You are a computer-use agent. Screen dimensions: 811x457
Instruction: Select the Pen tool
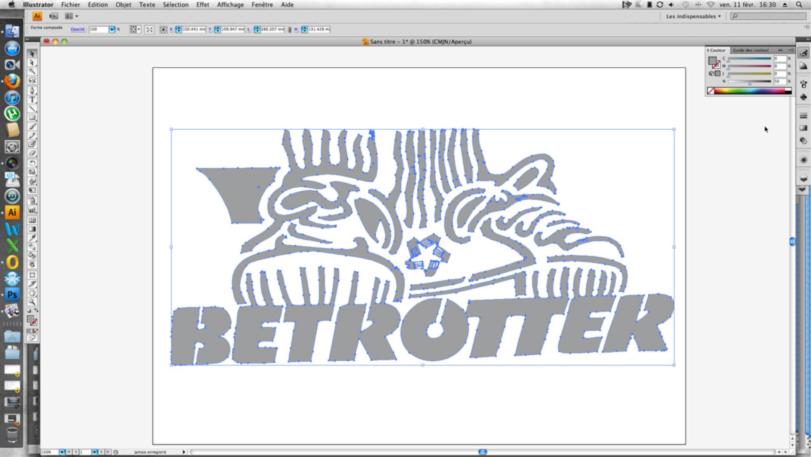coord(32,90)
